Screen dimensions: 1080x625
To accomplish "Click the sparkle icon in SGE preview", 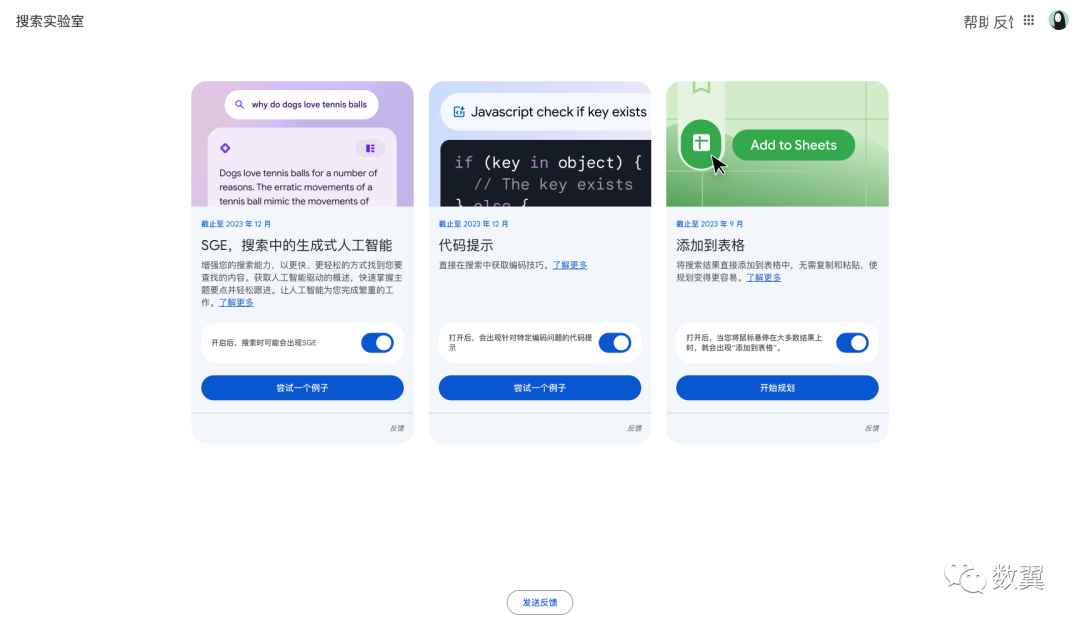I will click(x=225, y=148).
